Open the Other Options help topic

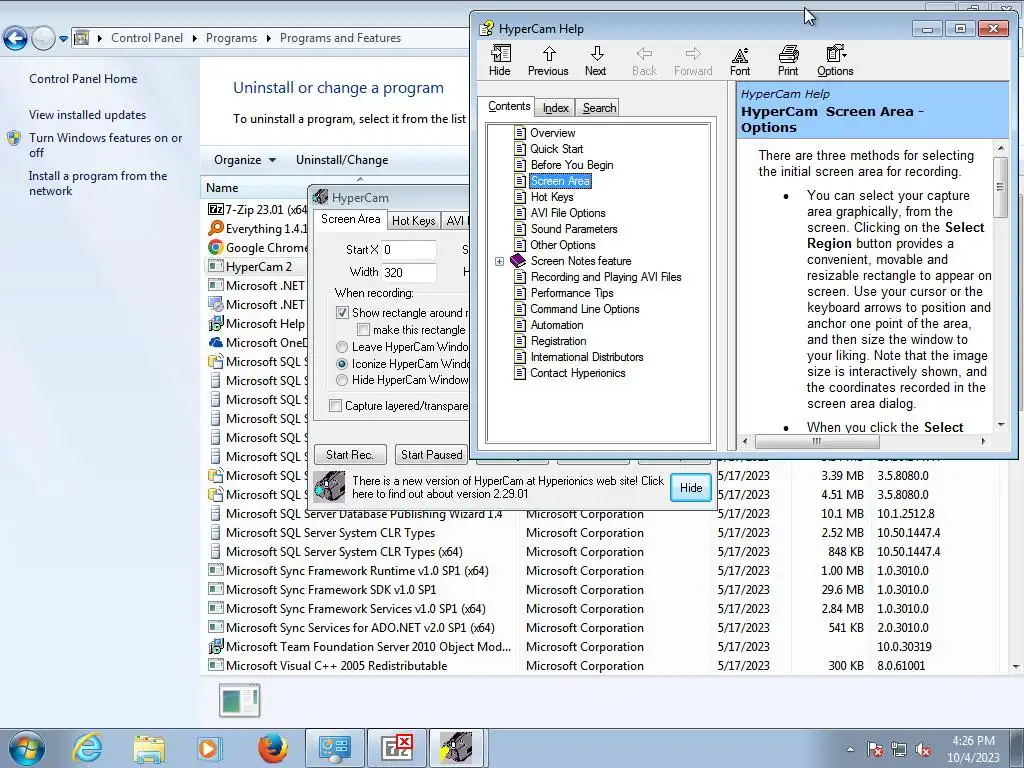tap(562, 245)
